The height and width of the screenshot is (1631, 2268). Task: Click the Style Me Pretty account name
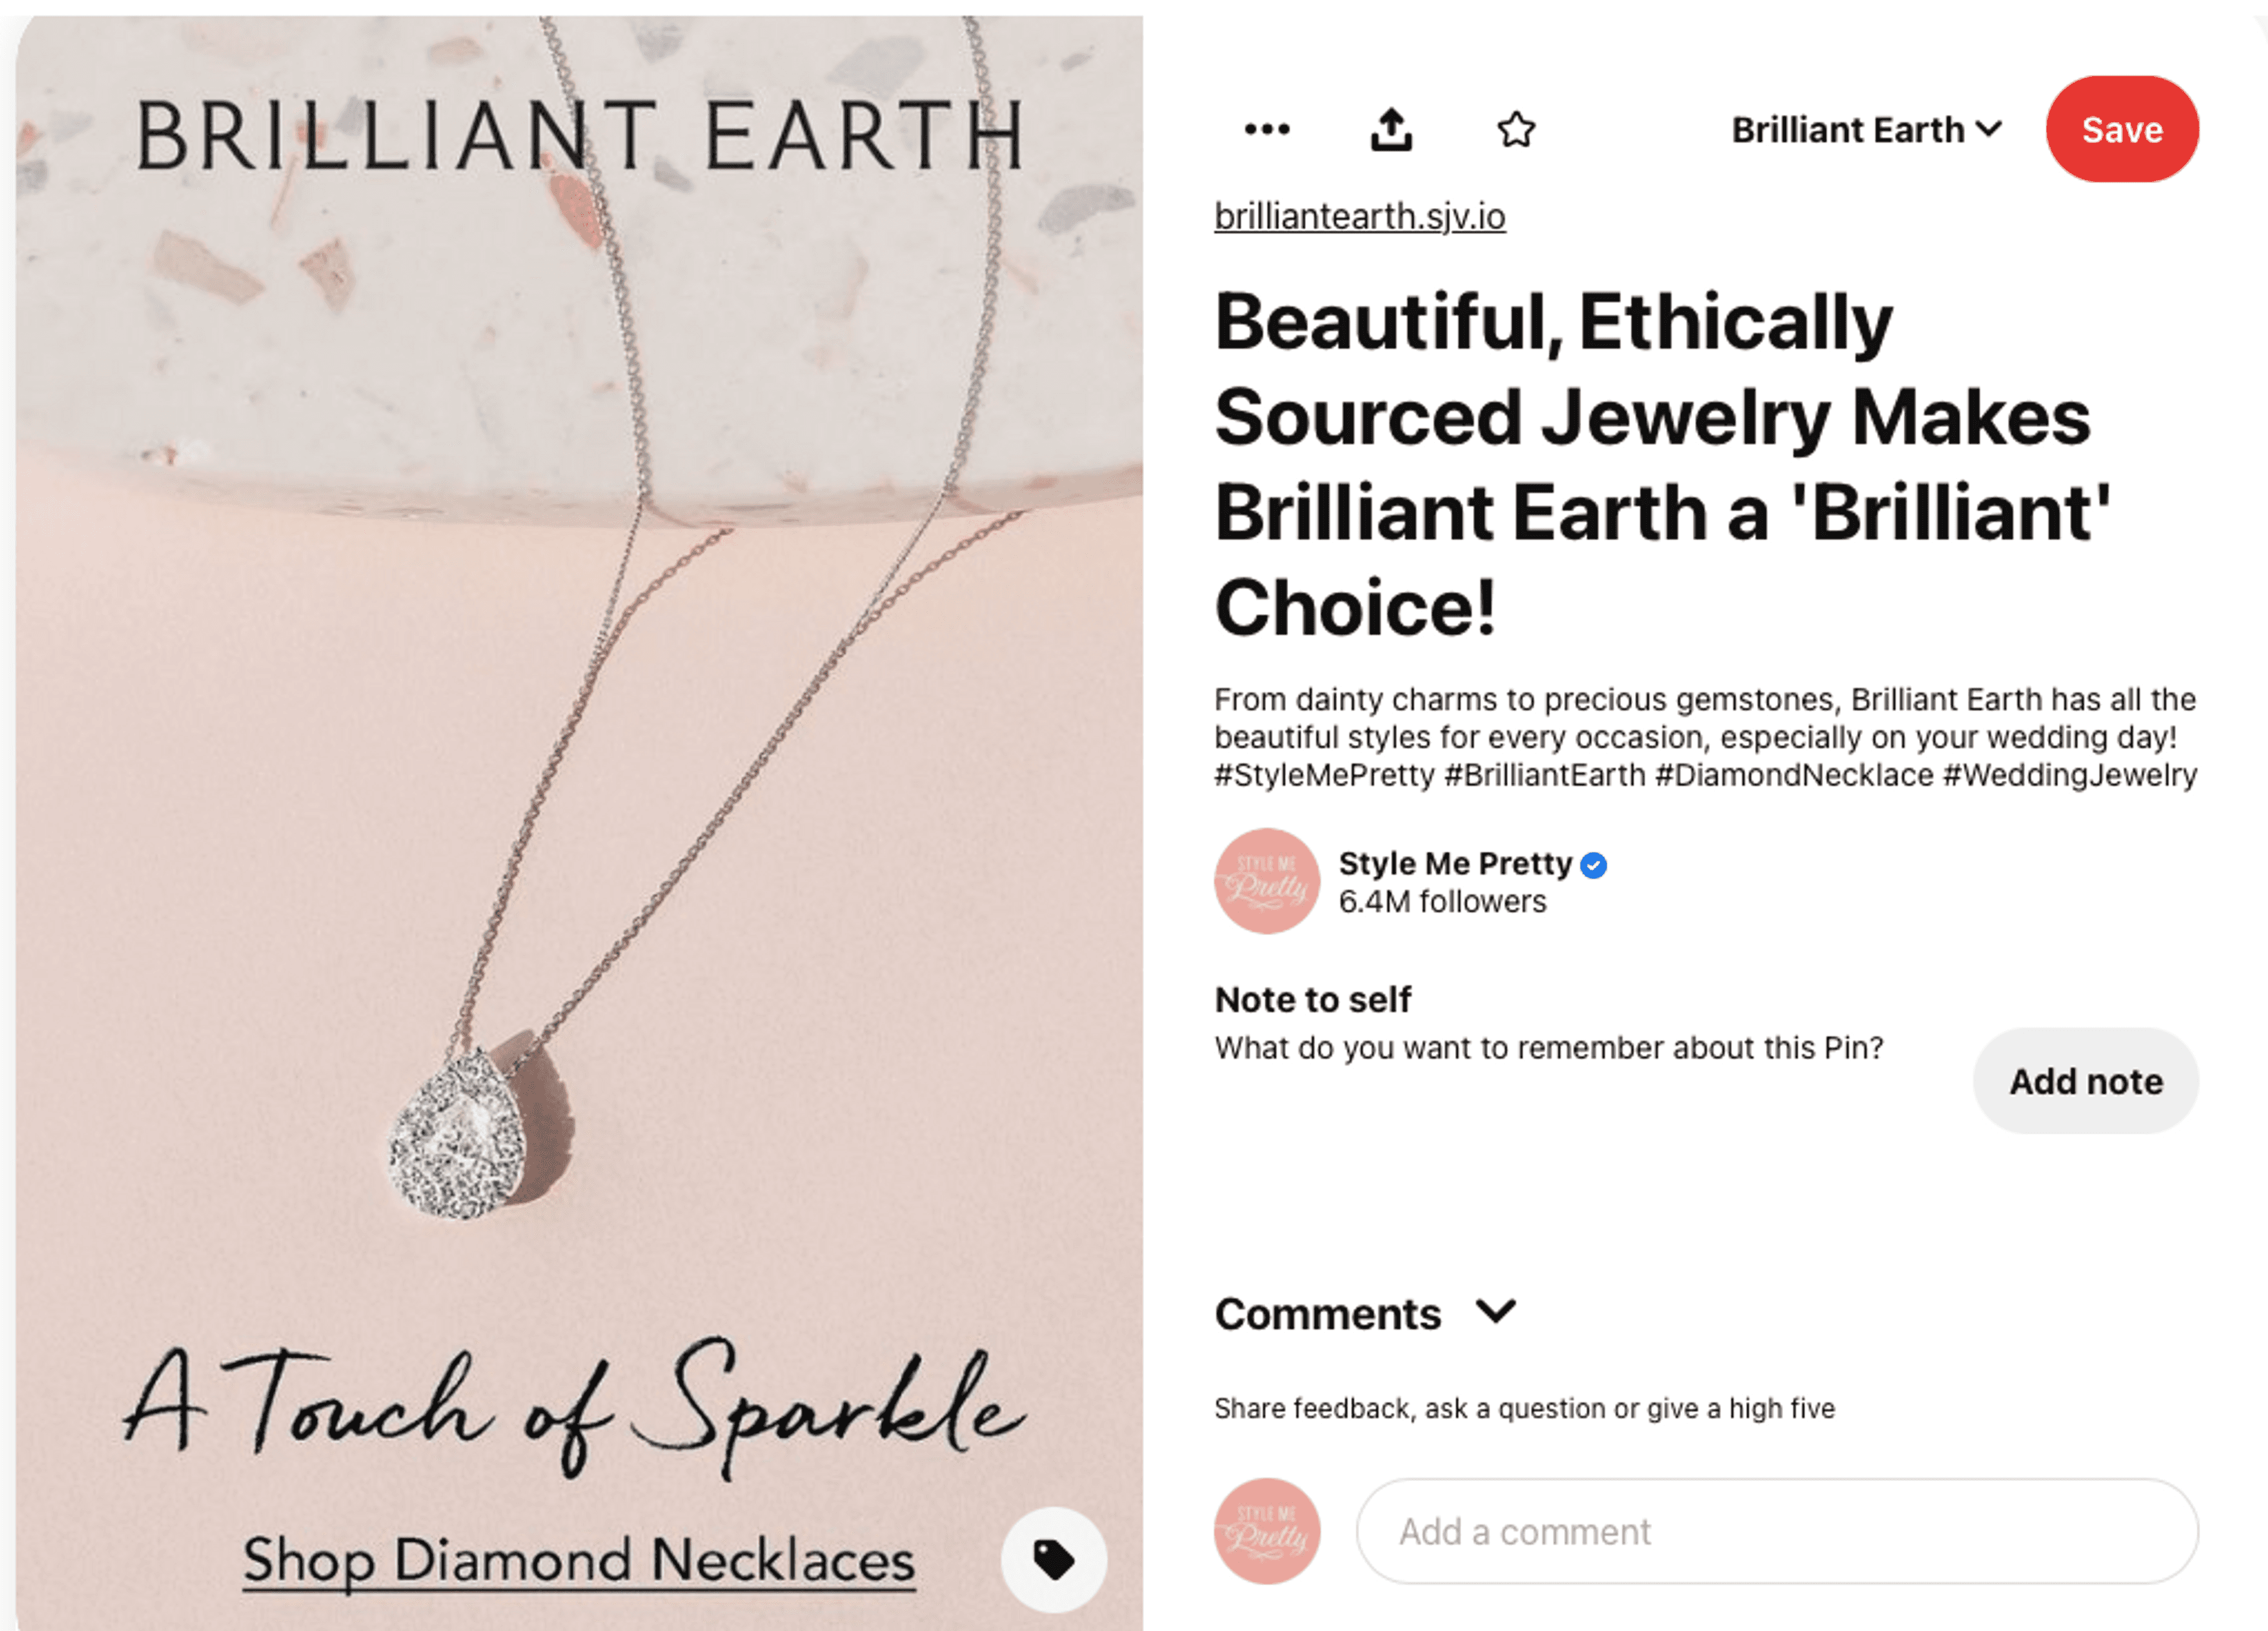[x=1455, y=863]
